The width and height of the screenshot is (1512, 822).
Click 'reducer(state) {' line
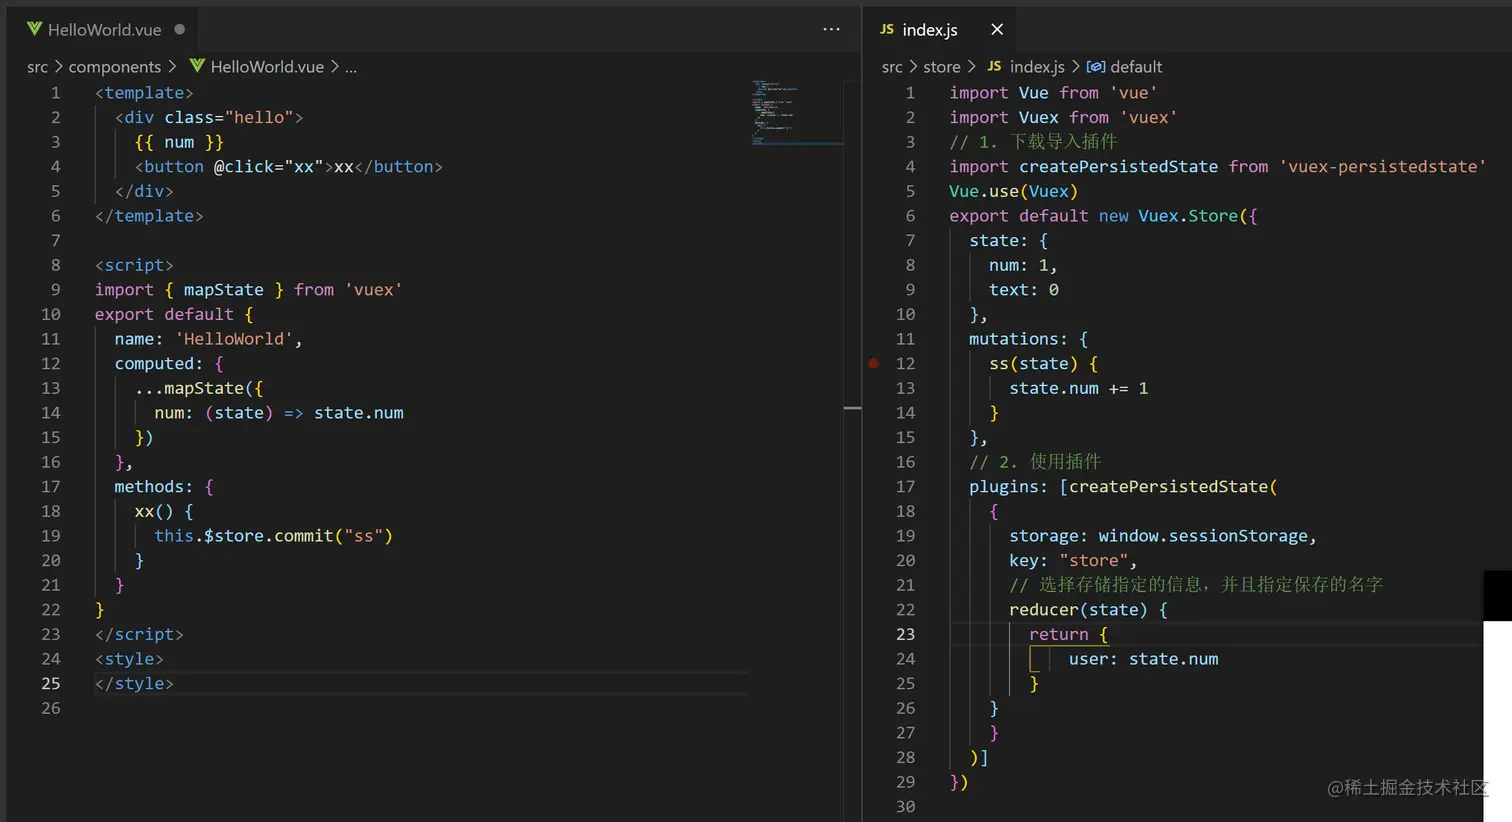click(1088, 610)
